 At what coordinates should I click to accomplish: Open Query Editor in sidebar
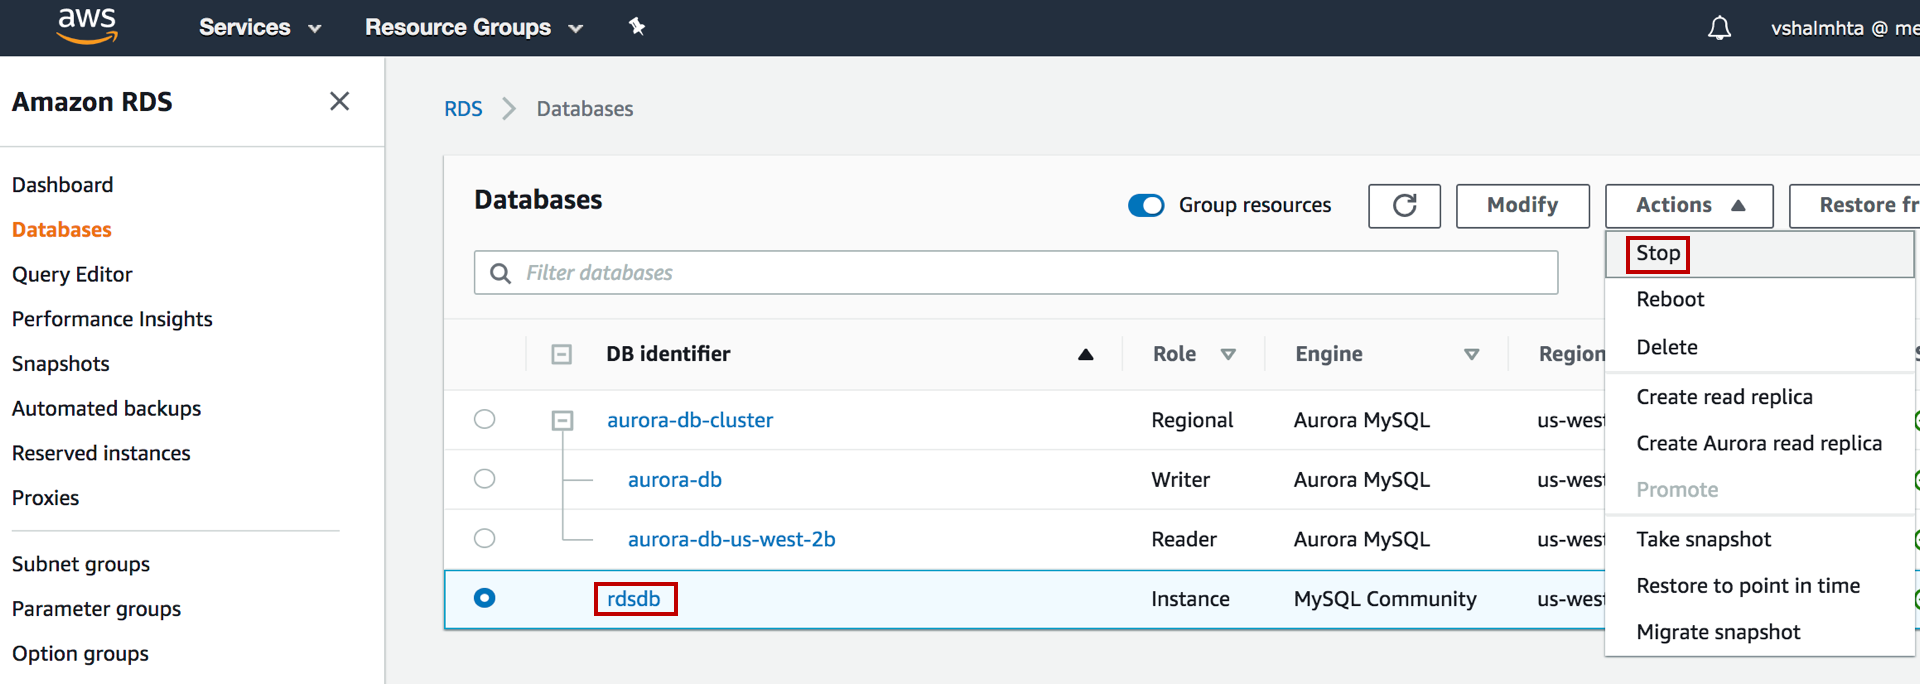pos(72,274)
